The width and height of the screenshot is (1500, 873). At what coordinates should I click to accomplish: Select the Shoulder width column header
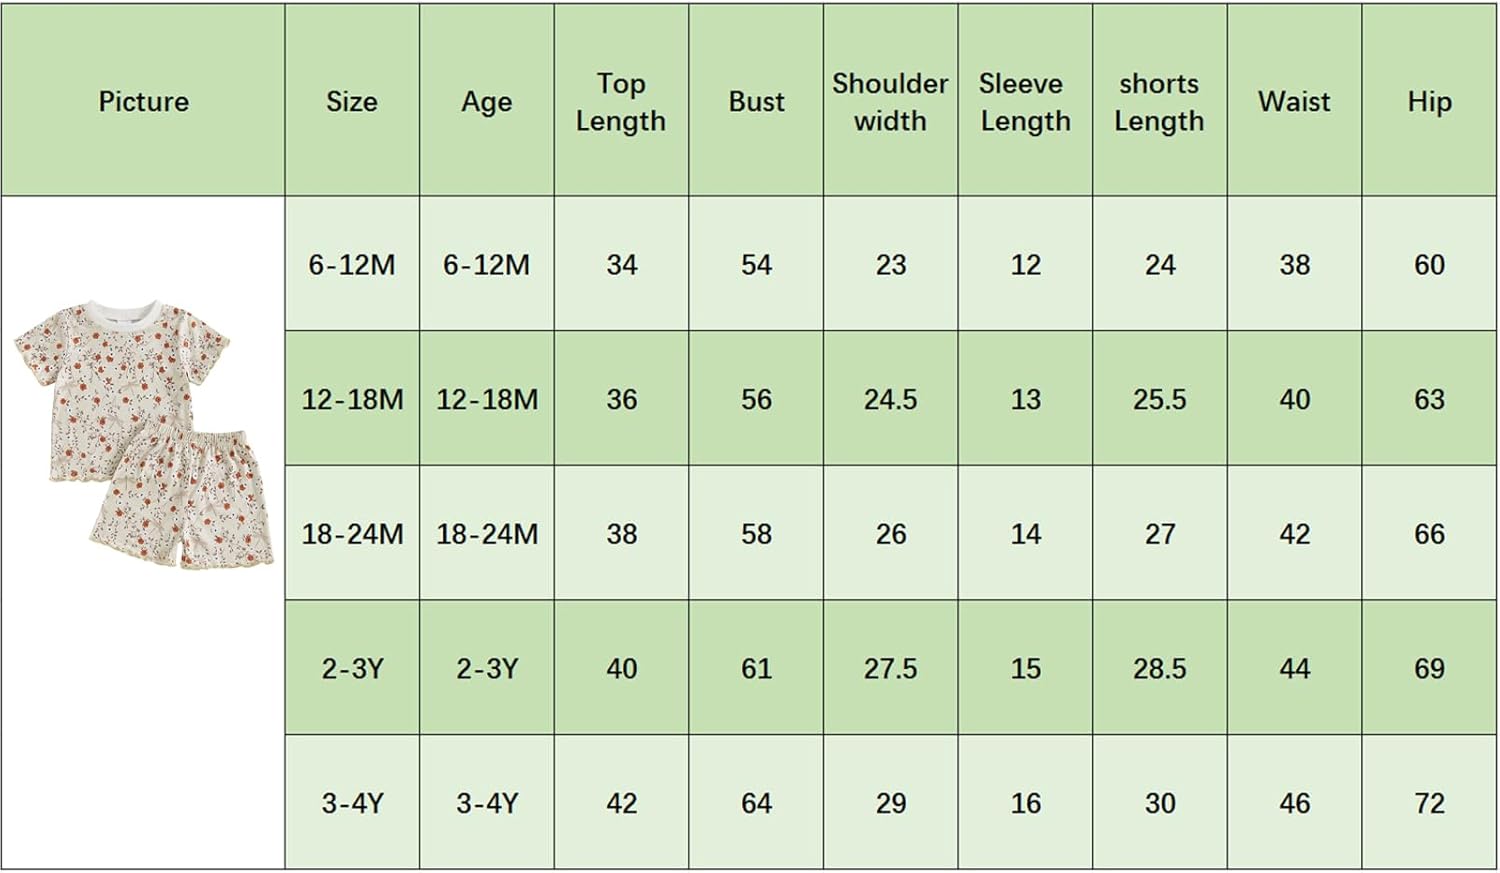[890, 101]
